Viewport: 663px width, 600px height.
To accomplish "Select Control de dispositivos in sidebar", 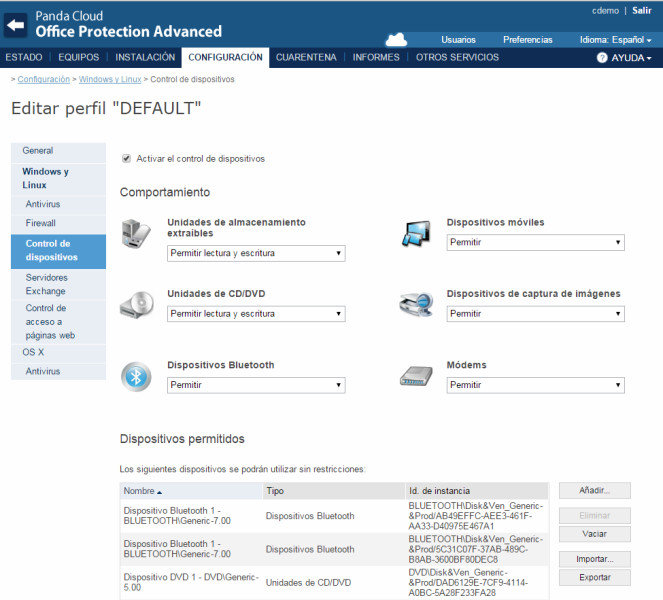I will [58, 252].
